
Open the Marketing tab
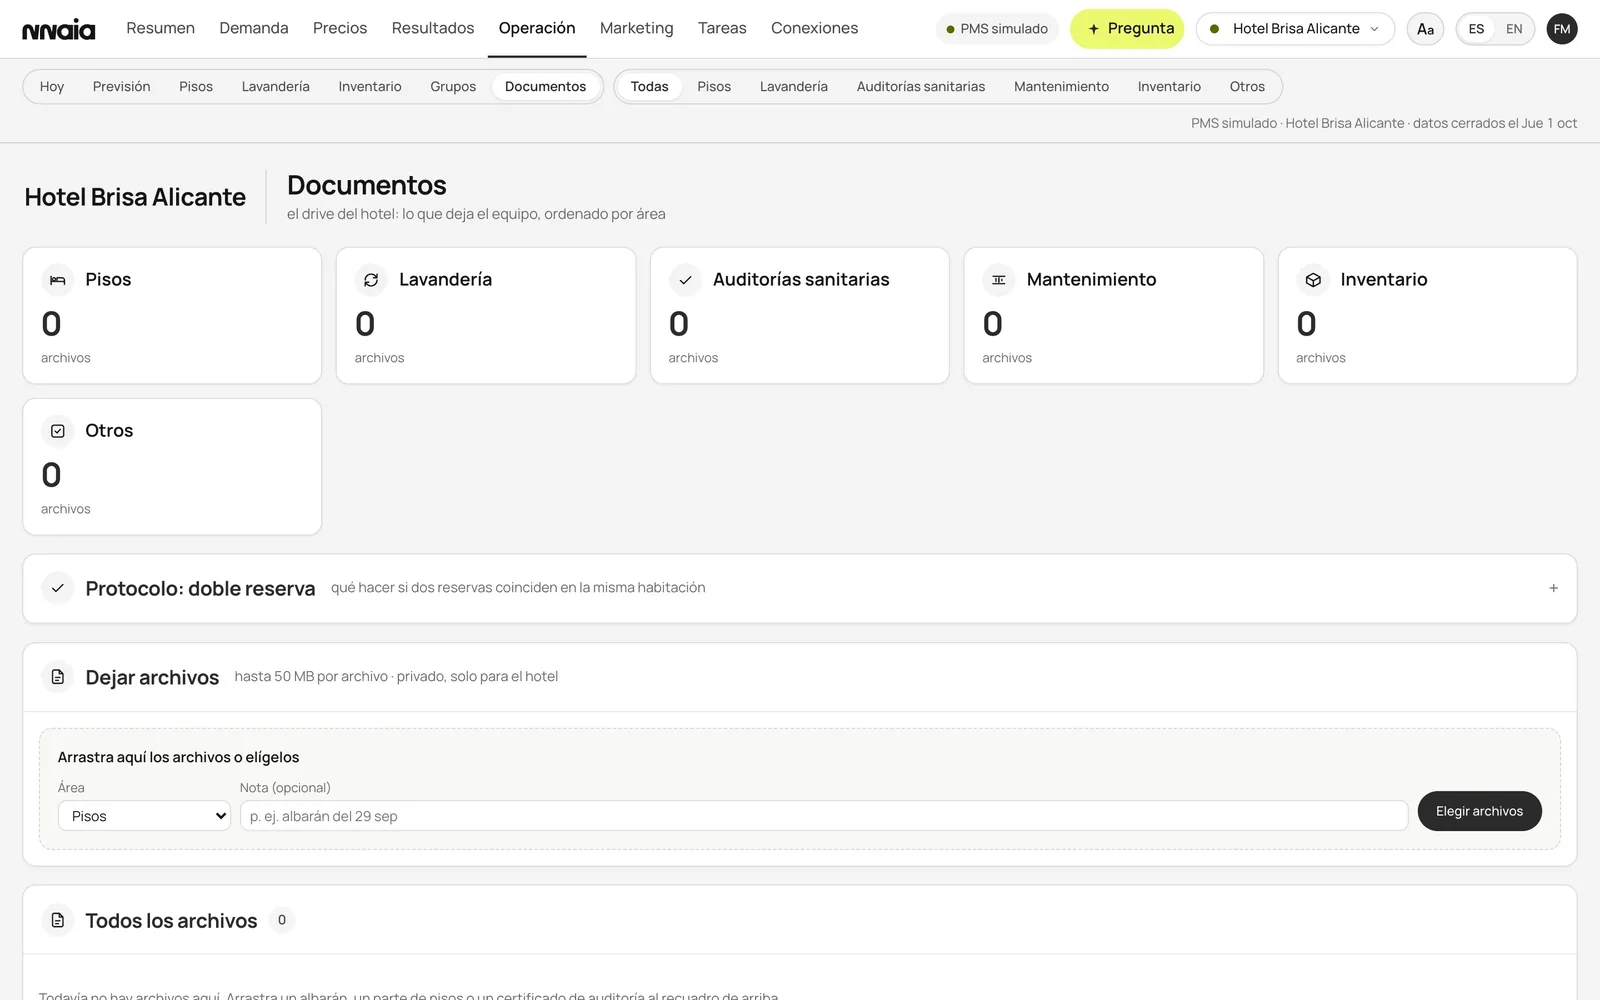point(637,28)
